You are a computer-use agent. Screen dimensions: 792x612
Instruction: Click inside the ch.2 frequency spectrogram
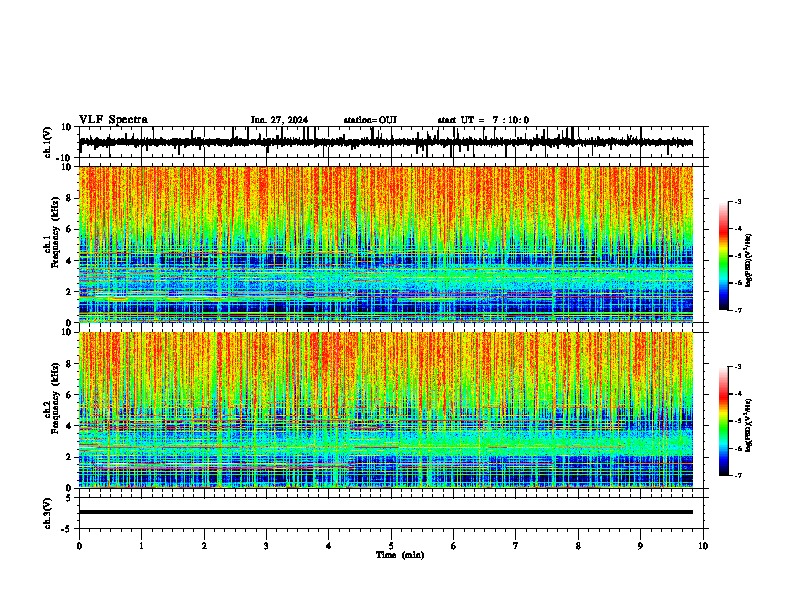pos(386,410)
